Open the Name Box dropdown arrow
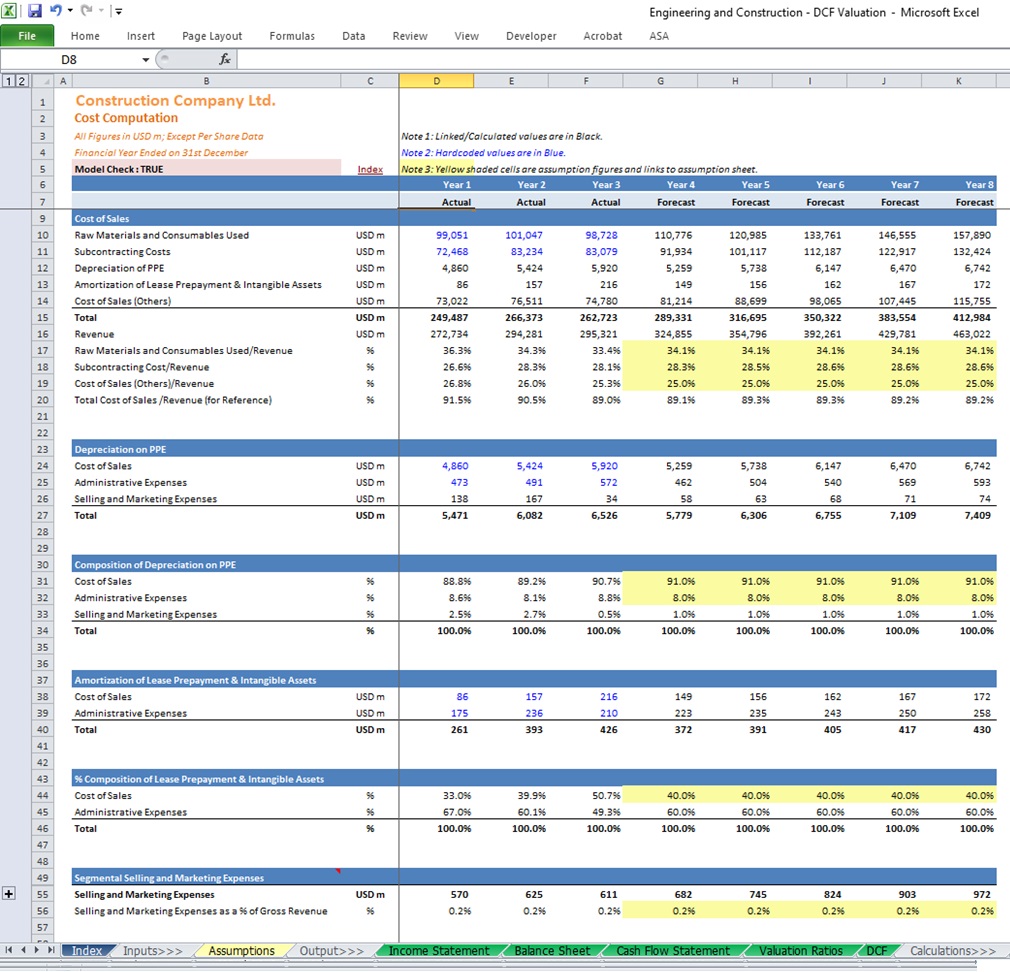The width and height of the screenshot is (1010, 972). (146, 60)
